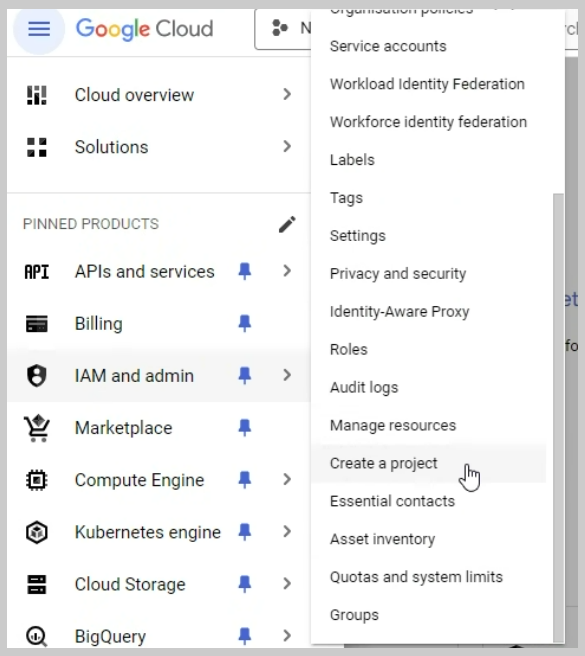Image resolution: width=585 pixels, height=656 pixels.
Task: Expand the Solutions submenu chevron
Action: (x=287, y=146)
